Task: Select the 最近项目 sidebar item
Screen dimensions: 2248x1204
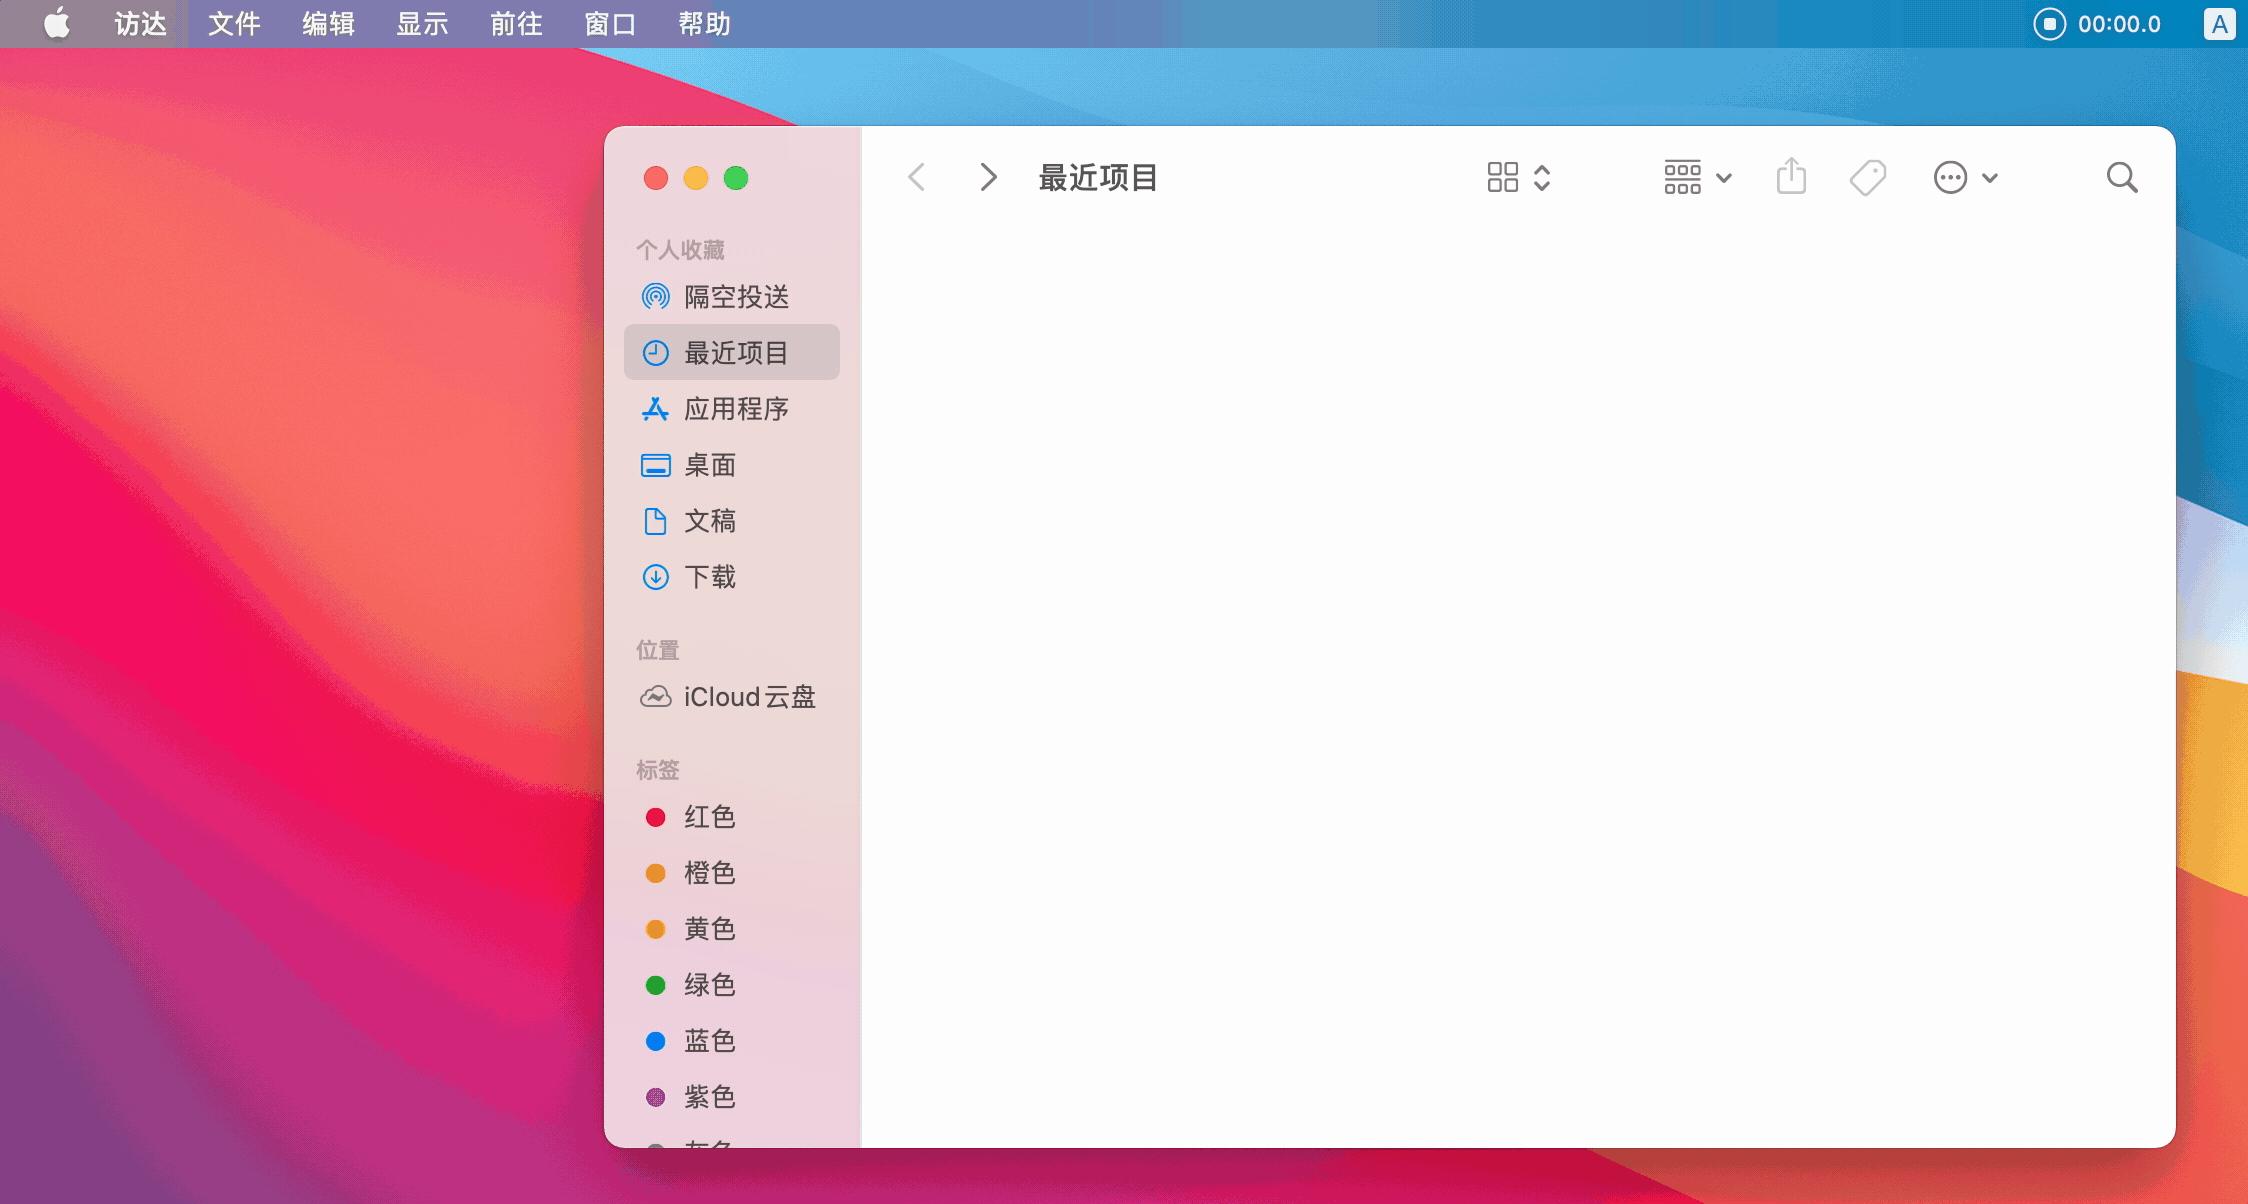Action: tap(735, 353)
